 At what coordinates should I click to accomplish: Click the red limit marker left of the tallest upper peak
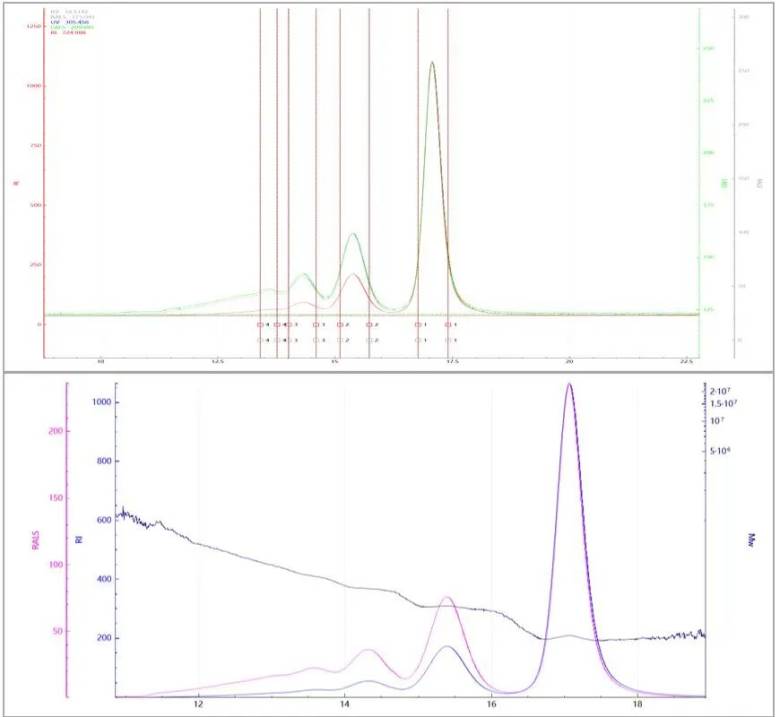(x=418, y=324)
